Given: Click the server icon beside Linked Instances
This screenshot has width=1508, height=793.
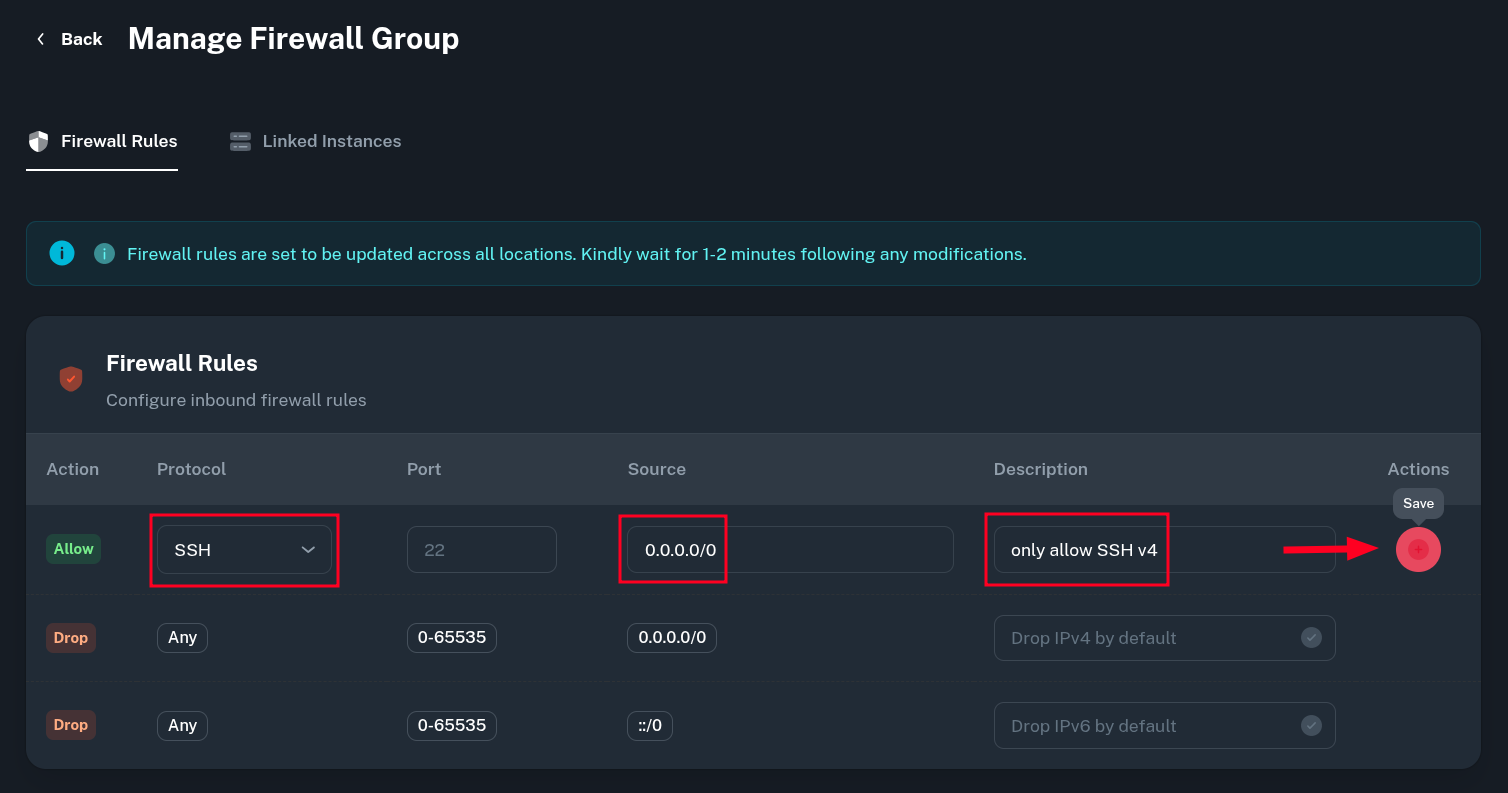Looking at the screenshot, I should 240,141.
